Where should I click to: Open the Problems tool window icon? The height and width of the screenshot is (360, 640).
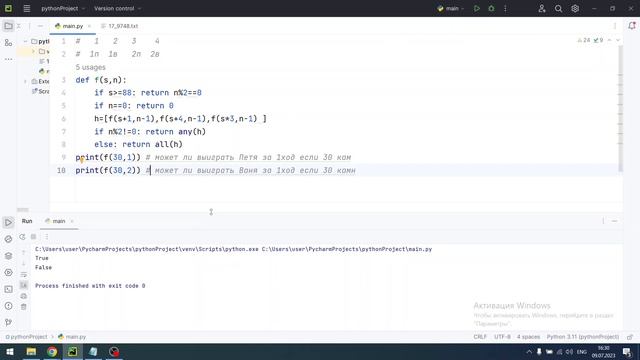tap(8, 306)
